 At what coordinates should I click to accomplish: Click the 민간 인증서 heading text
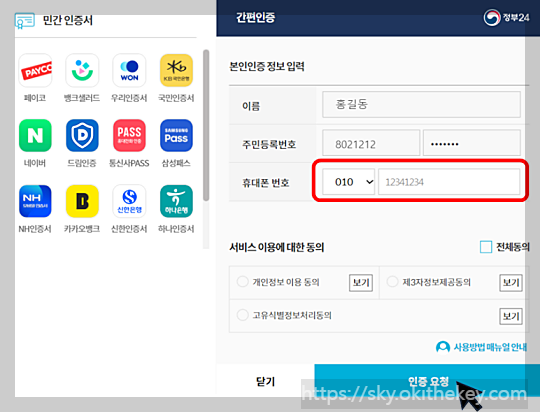(68, 20)
